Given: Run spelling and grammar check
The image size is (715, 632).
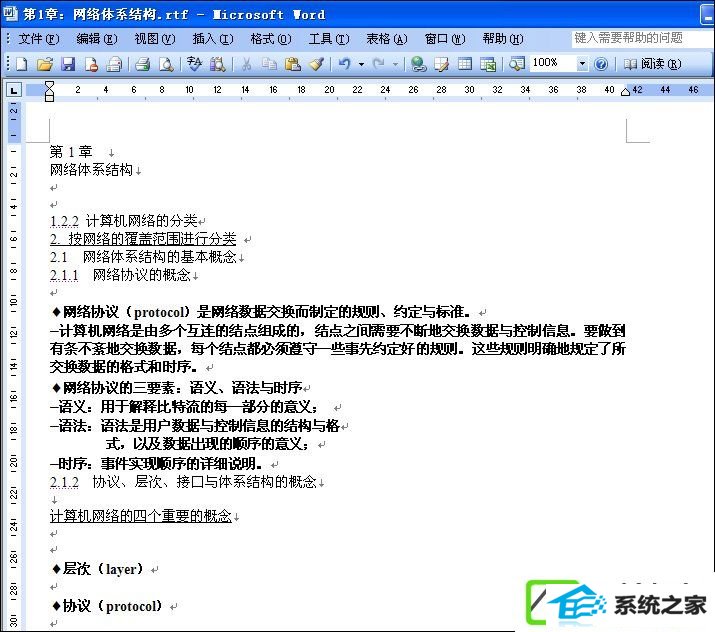Looking at the screenshot, I should pos(194,64).
